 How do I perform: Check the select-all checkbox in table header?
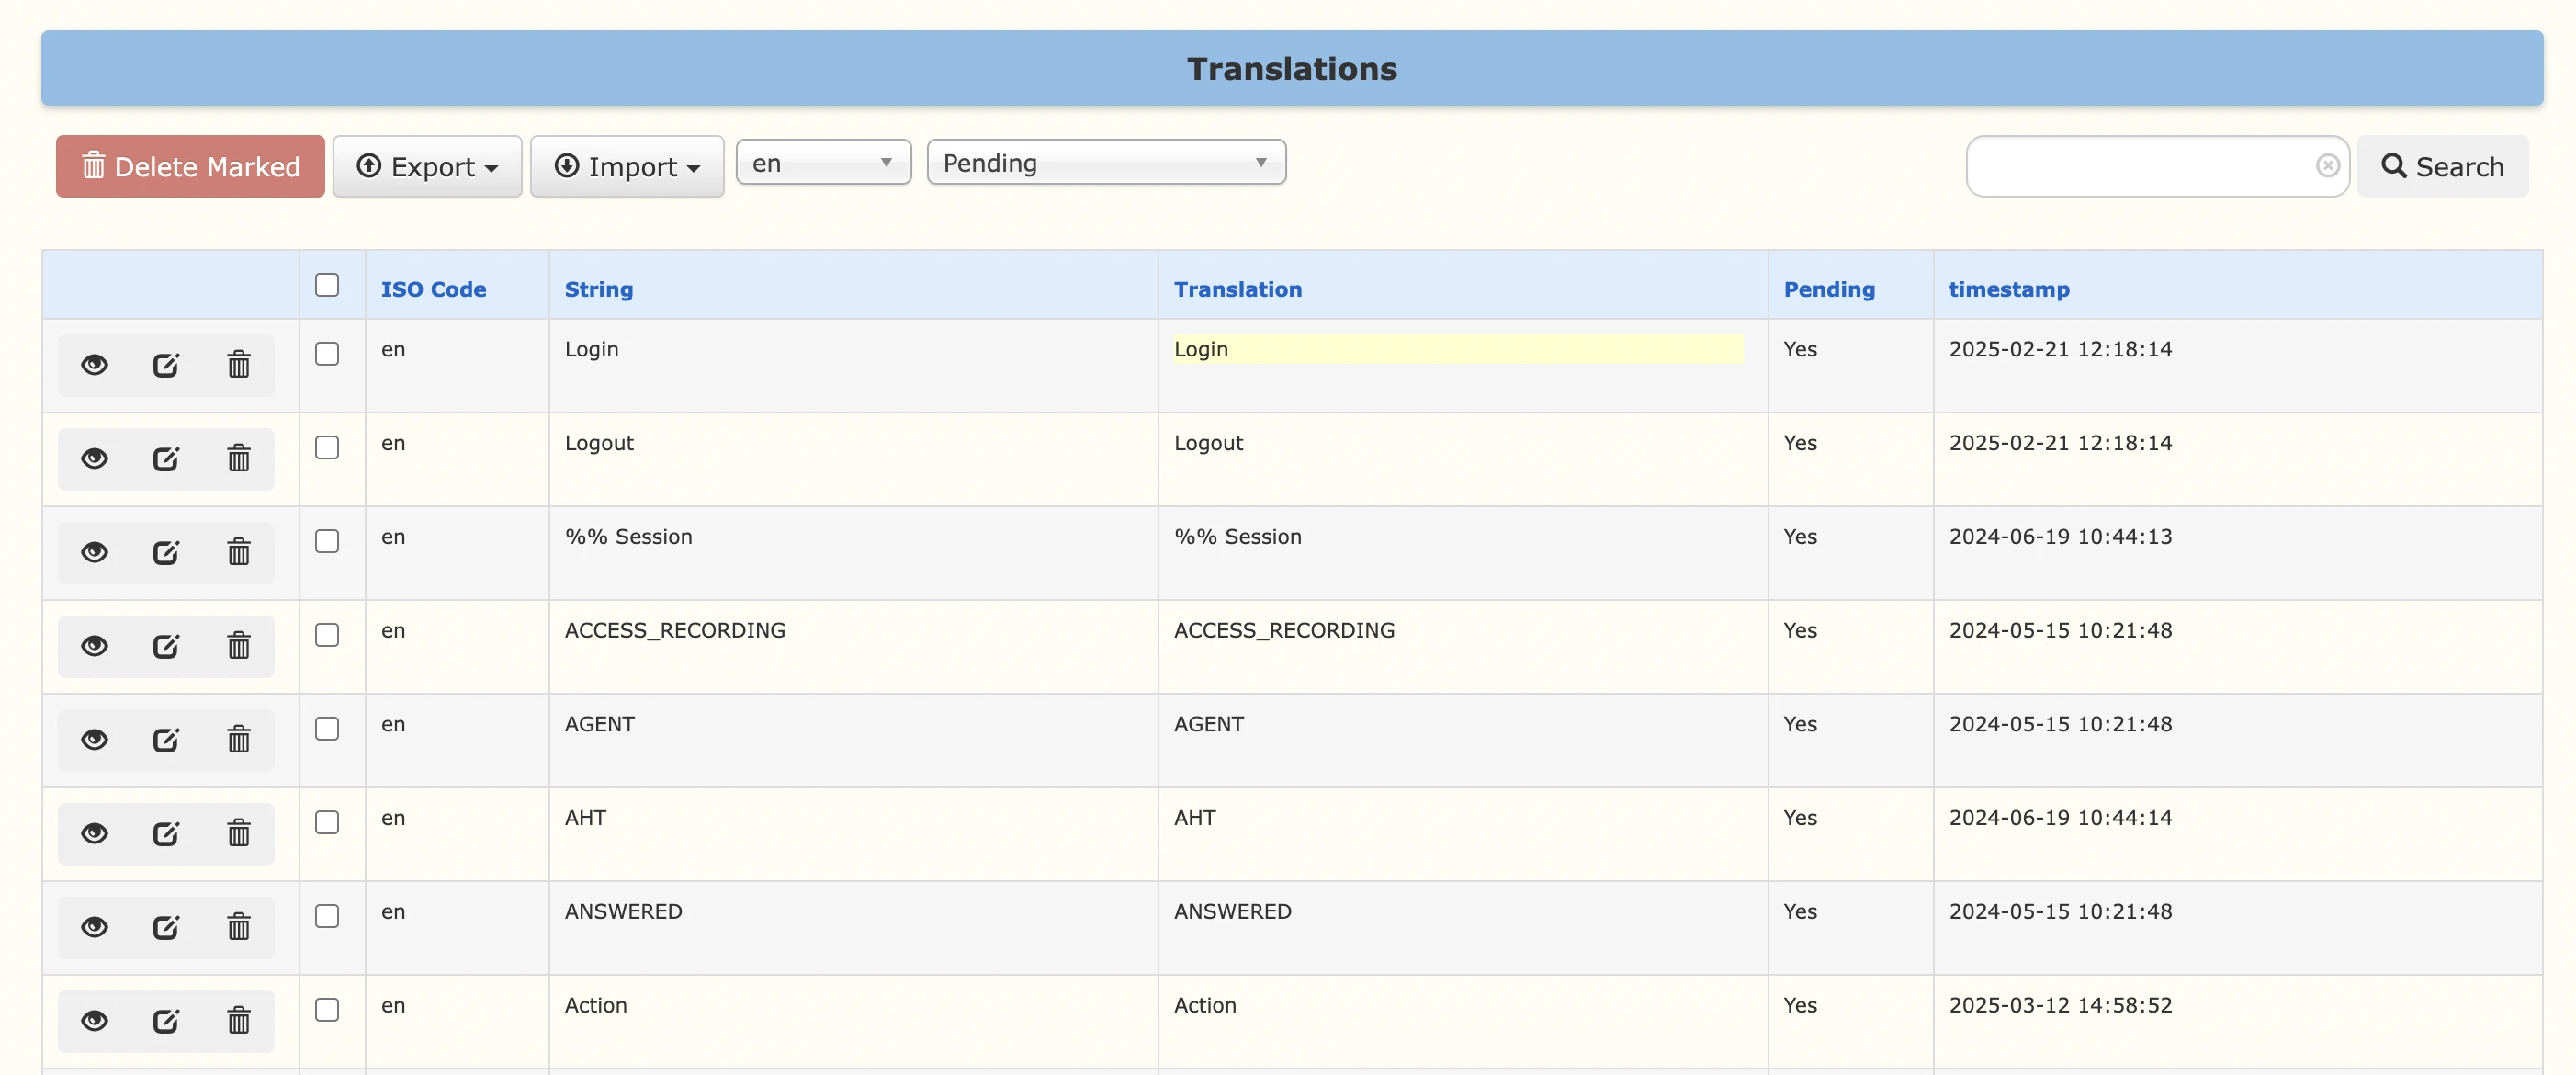327,286
